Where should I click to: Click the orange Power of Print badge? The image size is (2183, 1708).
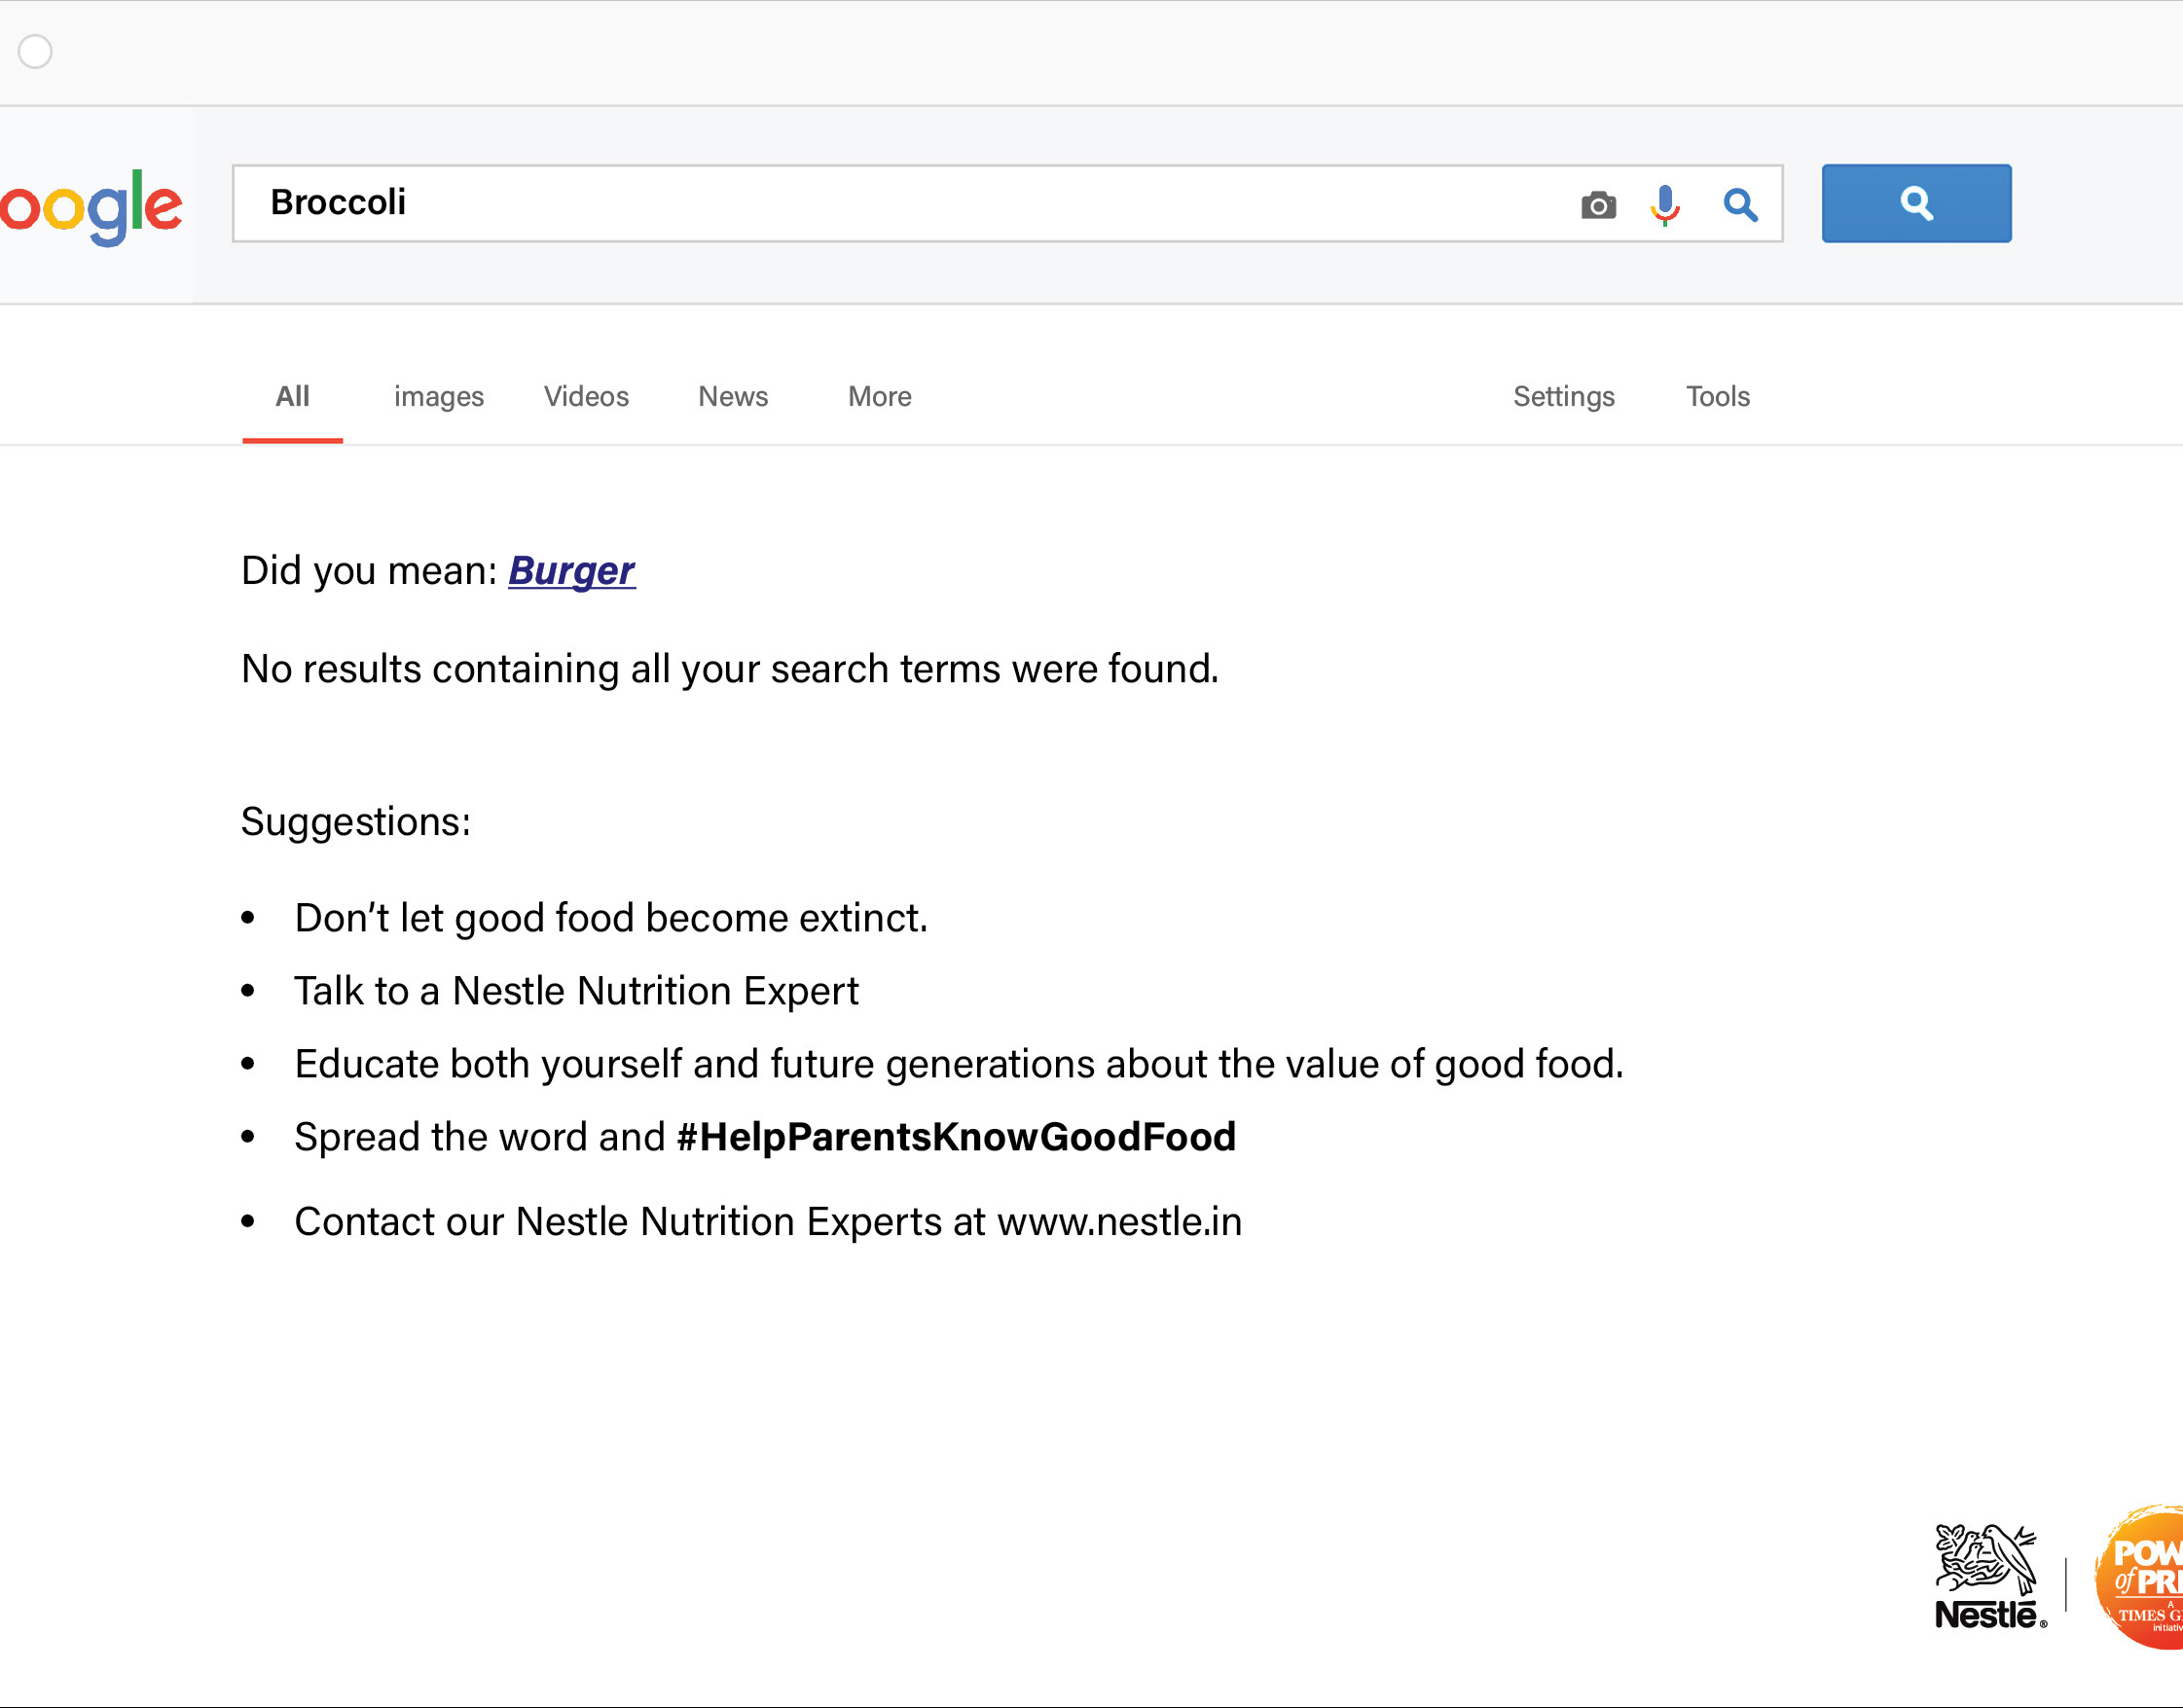pos(2139,1577)
